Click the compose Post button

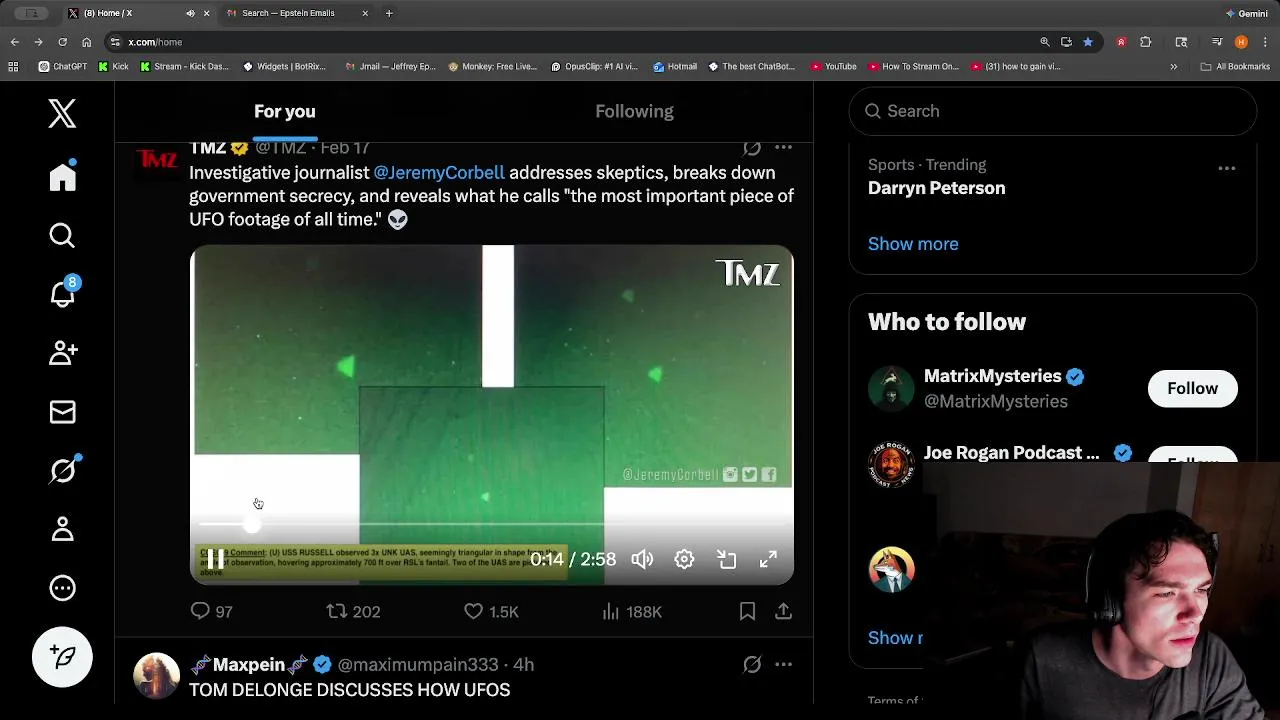click(62, 657)
